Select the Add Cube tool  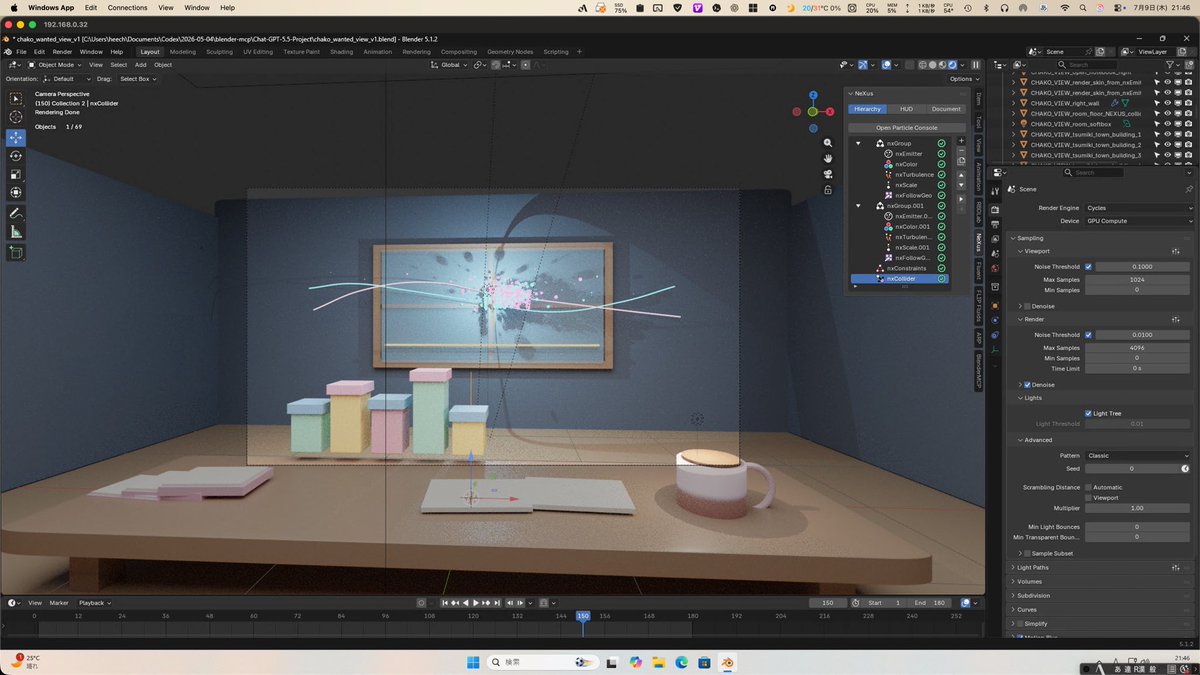pyautogui.click(x=16, y=253)
